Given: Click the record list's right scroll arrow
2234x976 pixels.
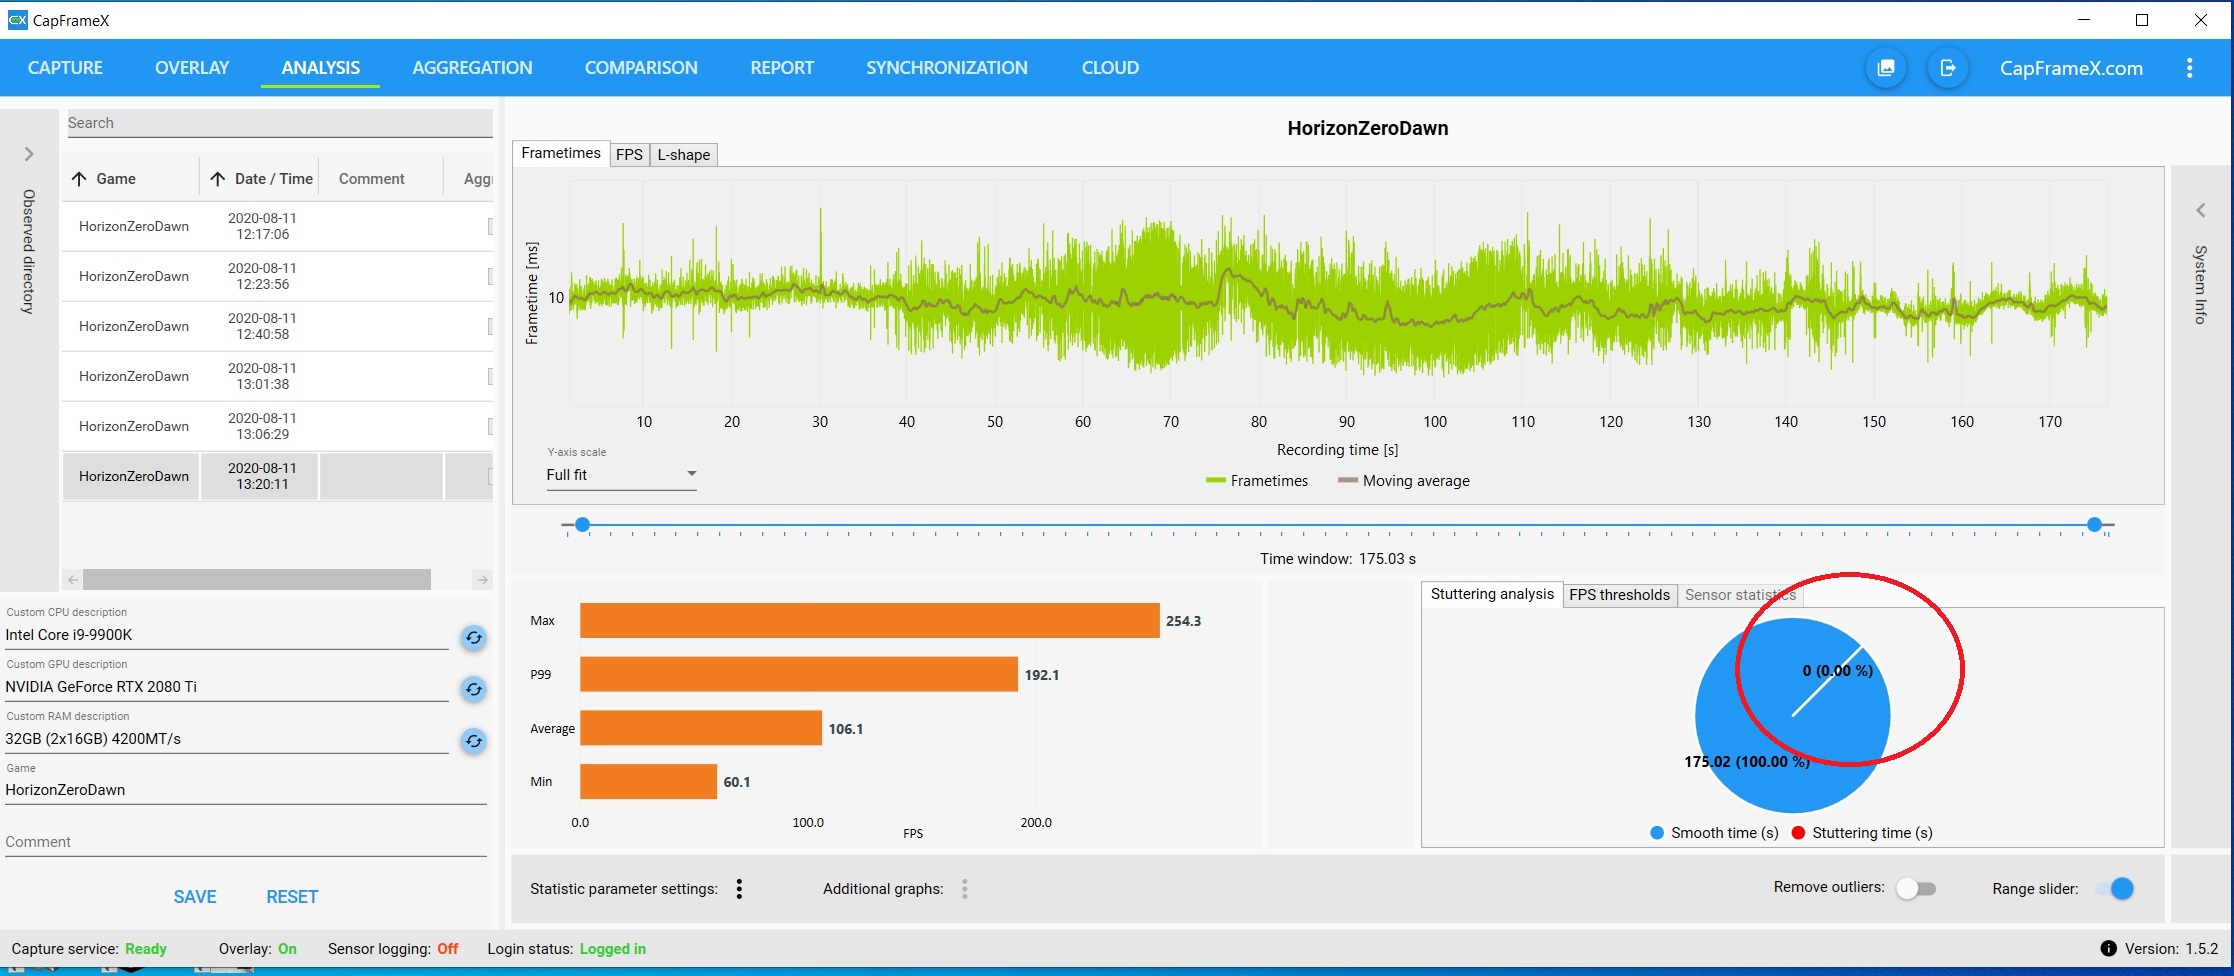Looking at the screenshot, I should click(483, 580).
